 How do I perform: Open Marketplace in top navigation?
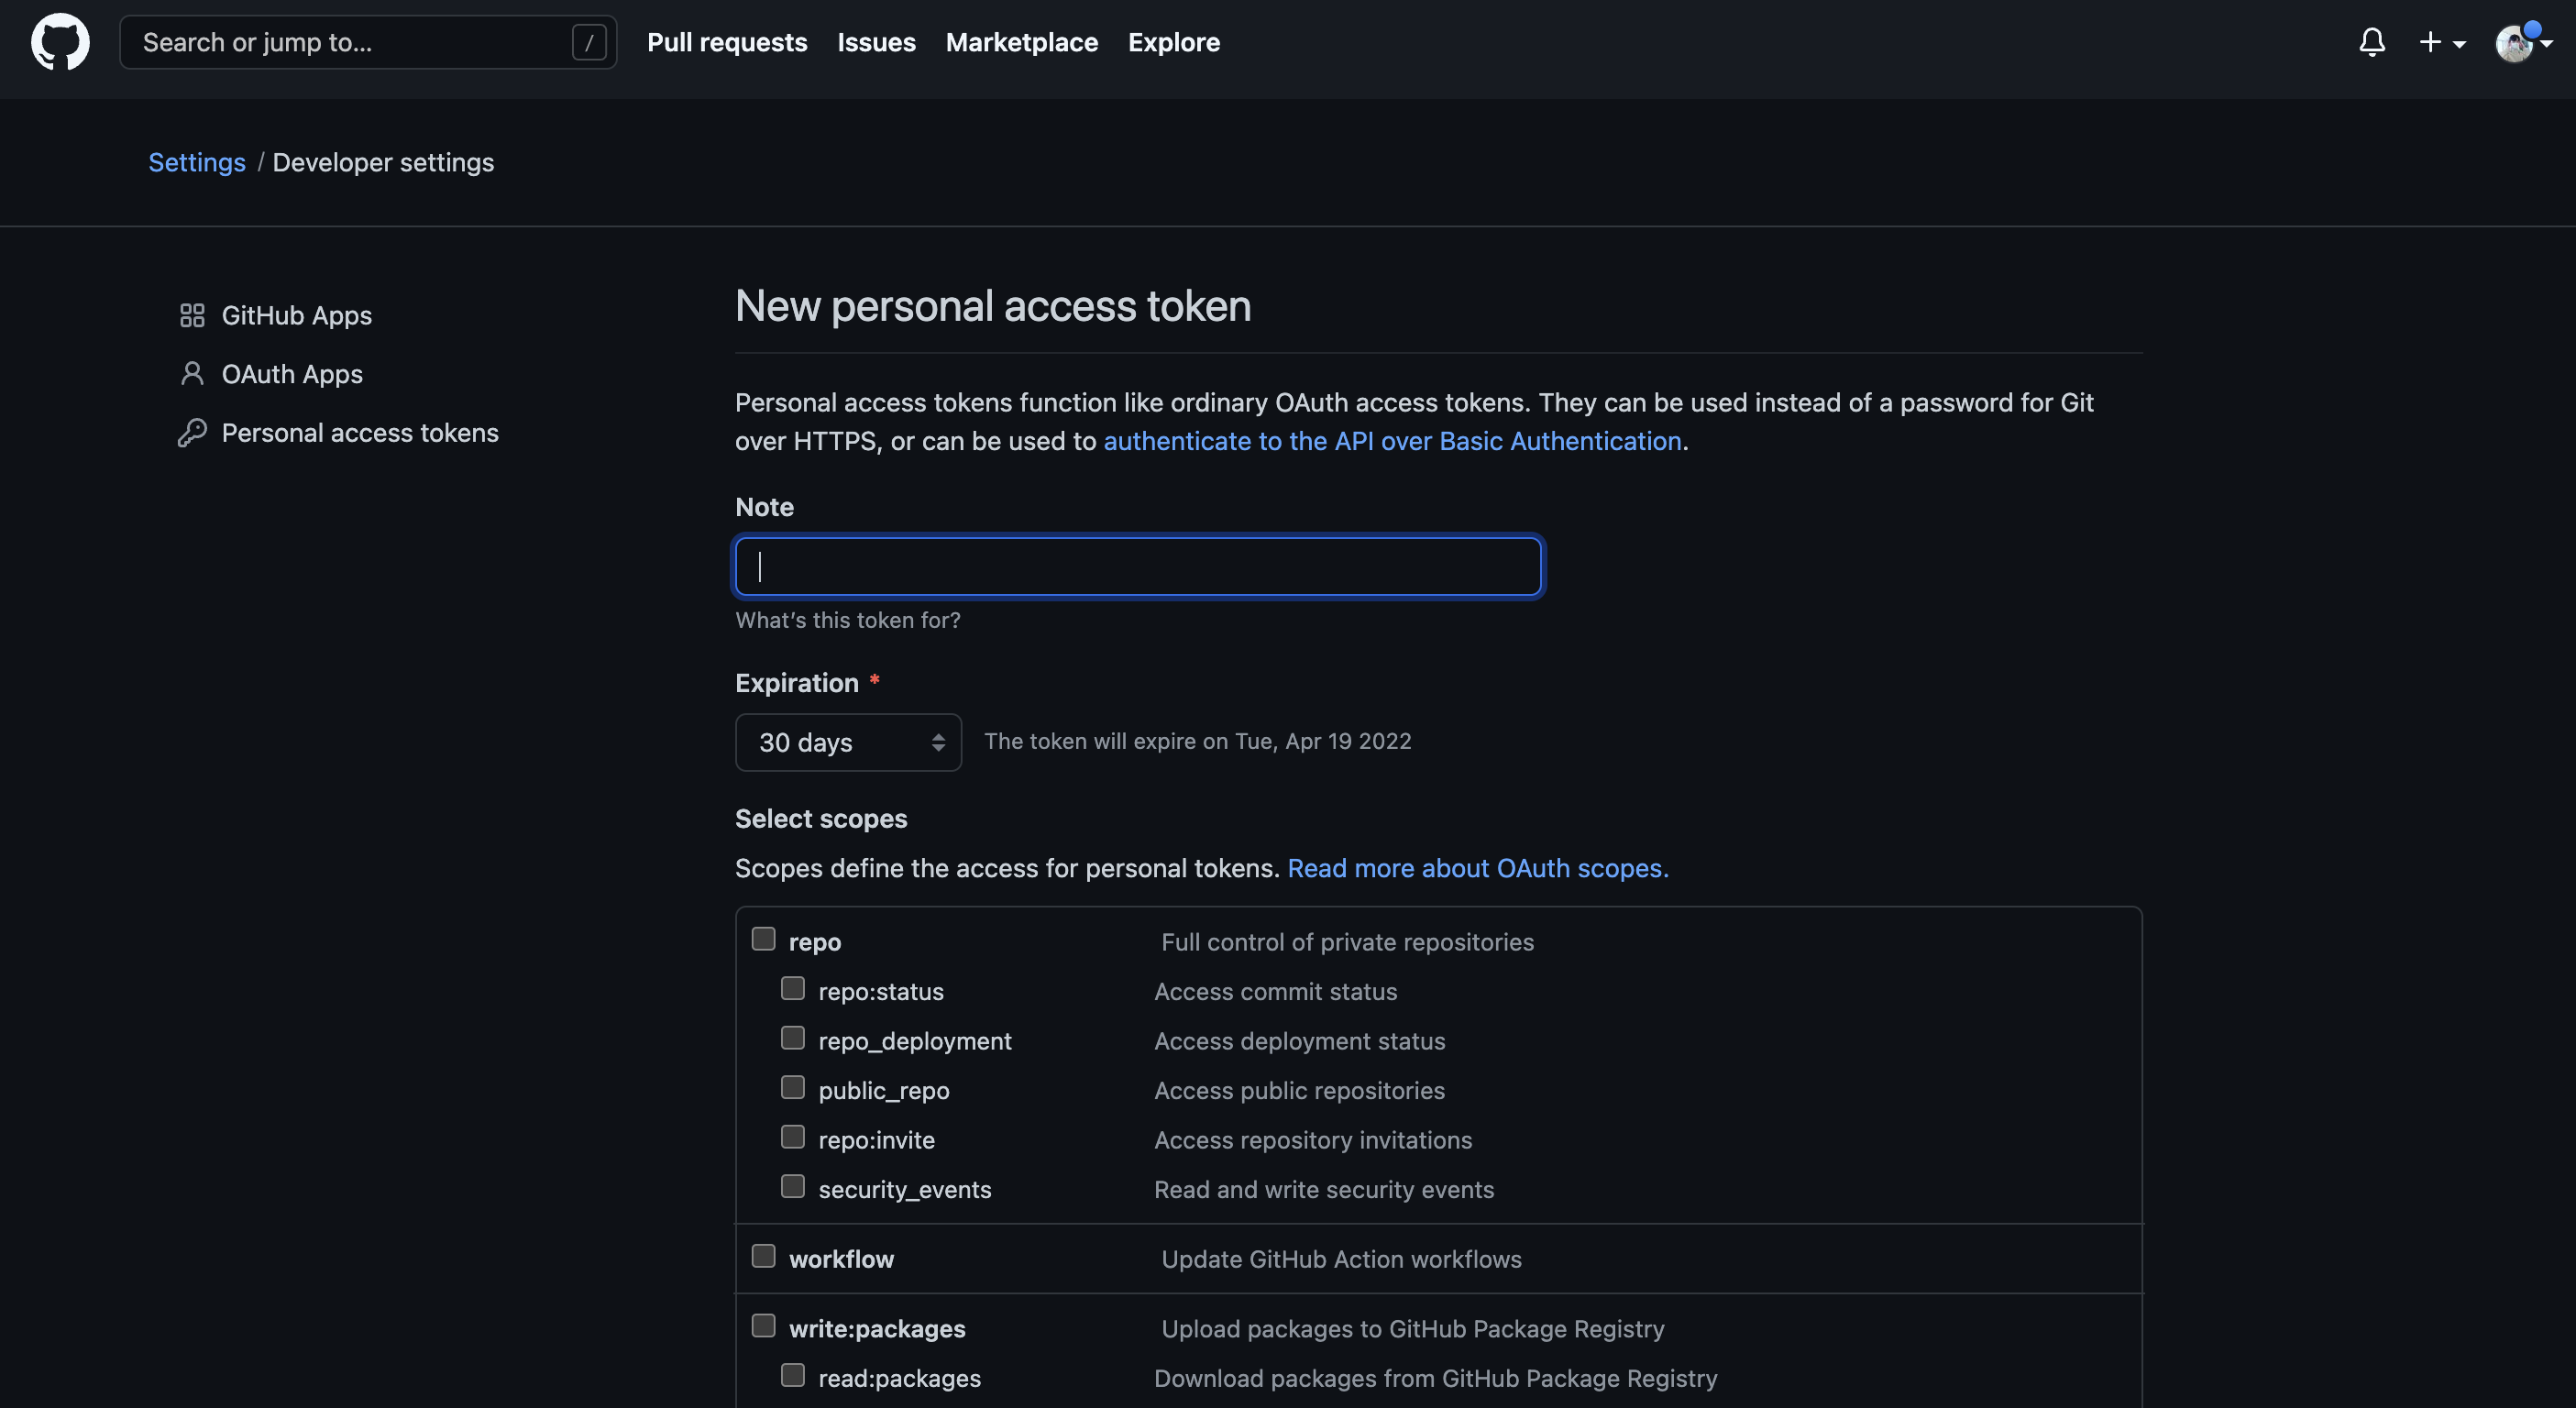tap(1022, 42)
